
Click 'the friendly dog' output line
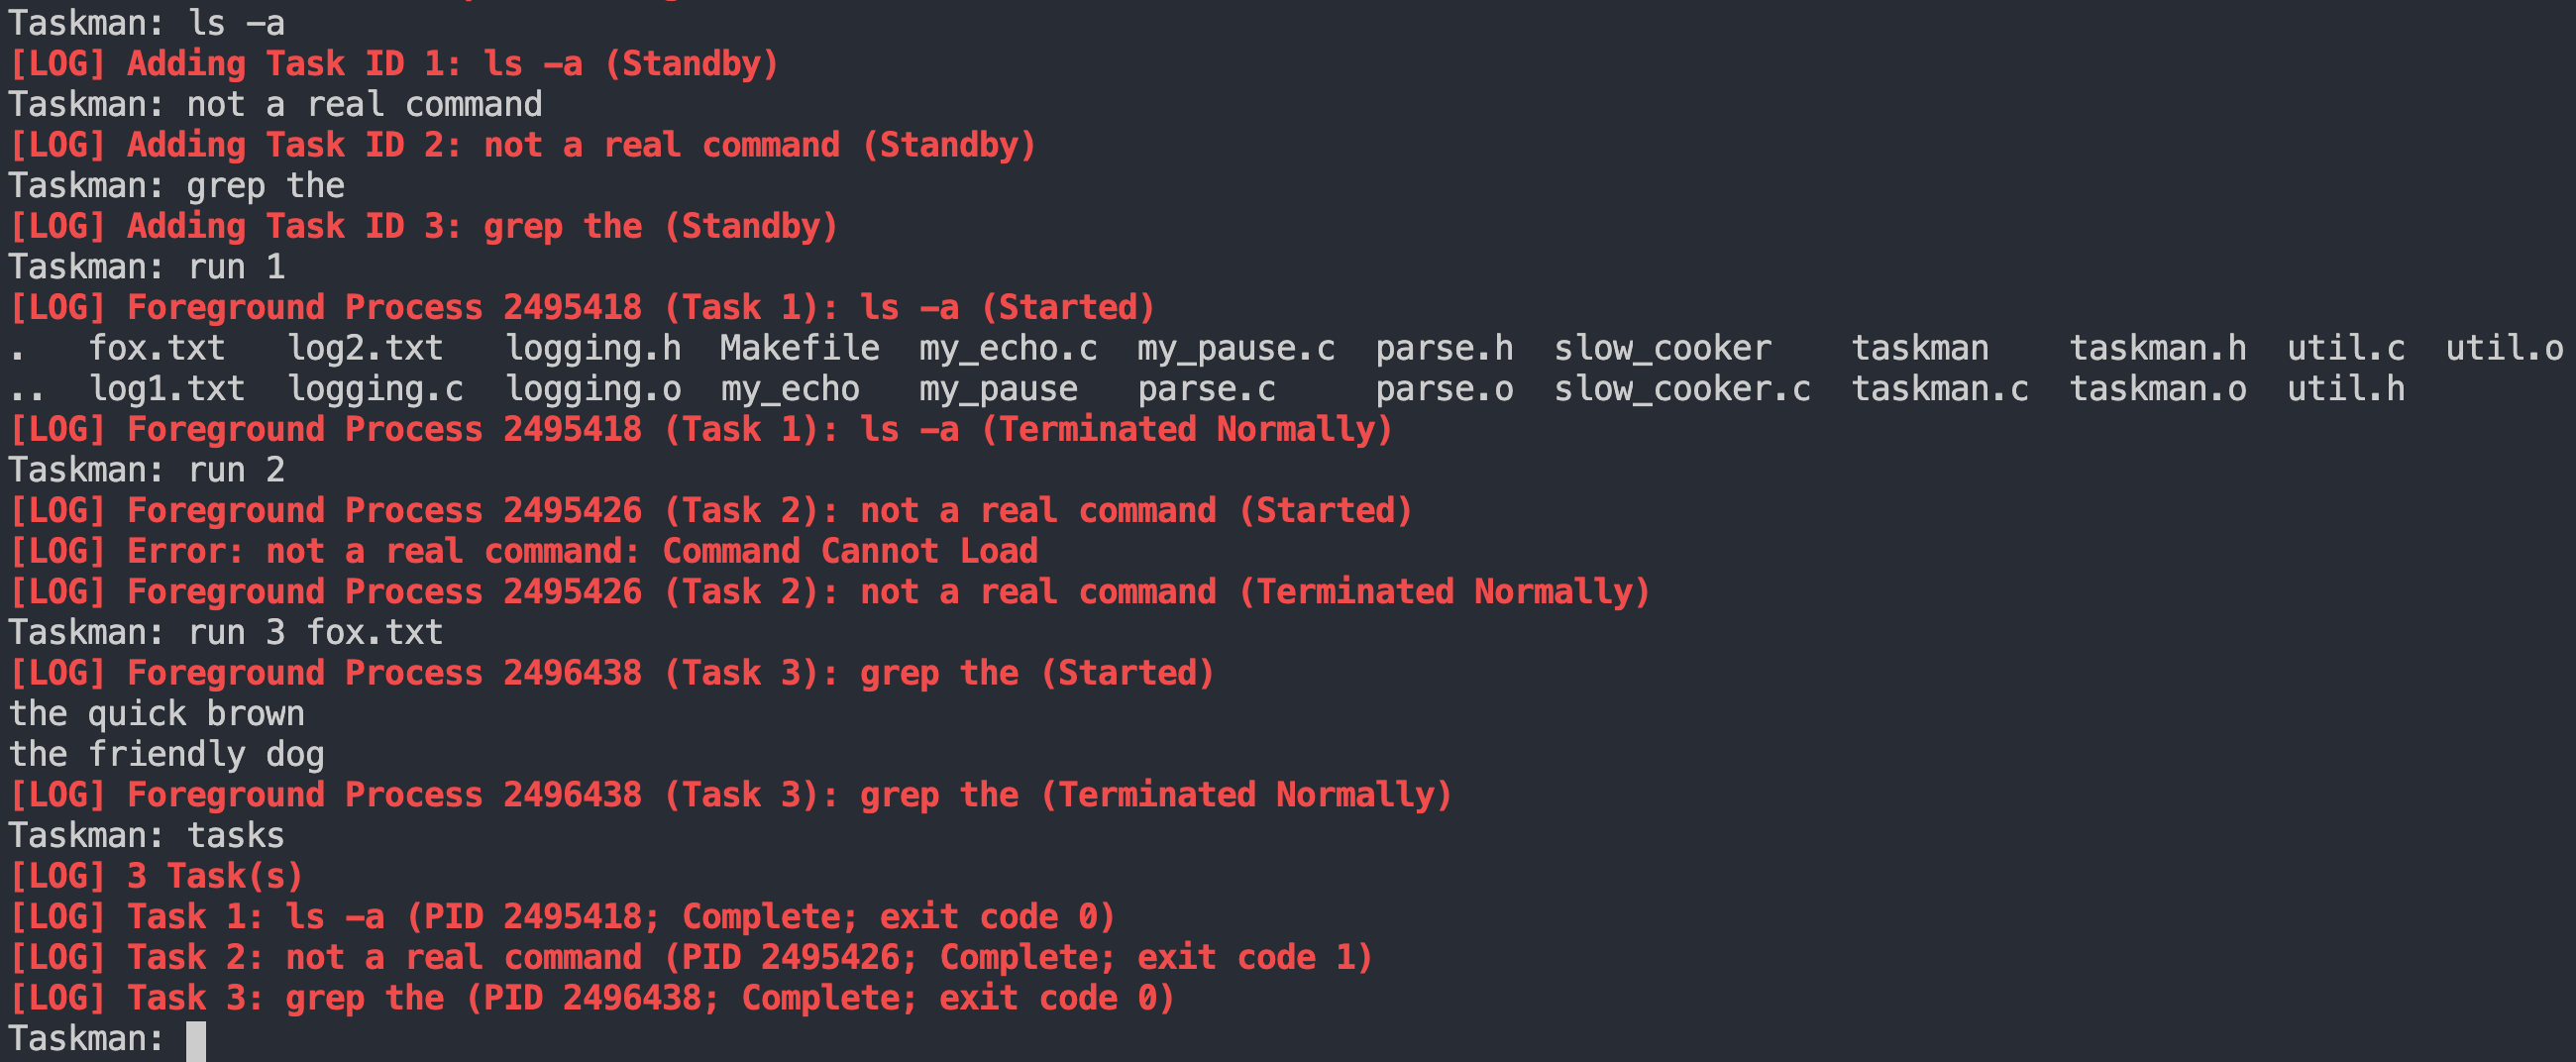coord(167,754)
